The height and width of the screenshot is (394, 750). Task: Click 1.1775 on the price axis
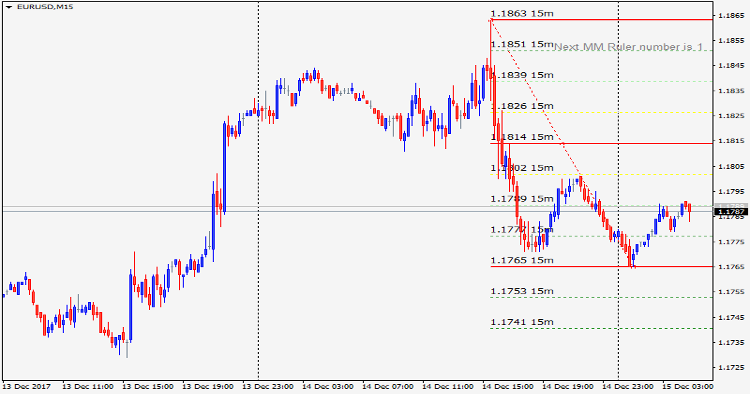[732, 242]
